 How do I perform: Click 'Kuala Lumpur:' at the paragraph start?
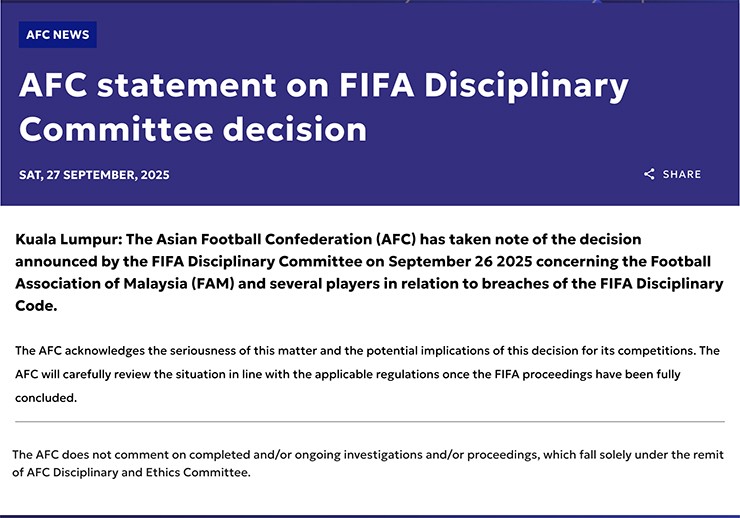pos(69,240)
